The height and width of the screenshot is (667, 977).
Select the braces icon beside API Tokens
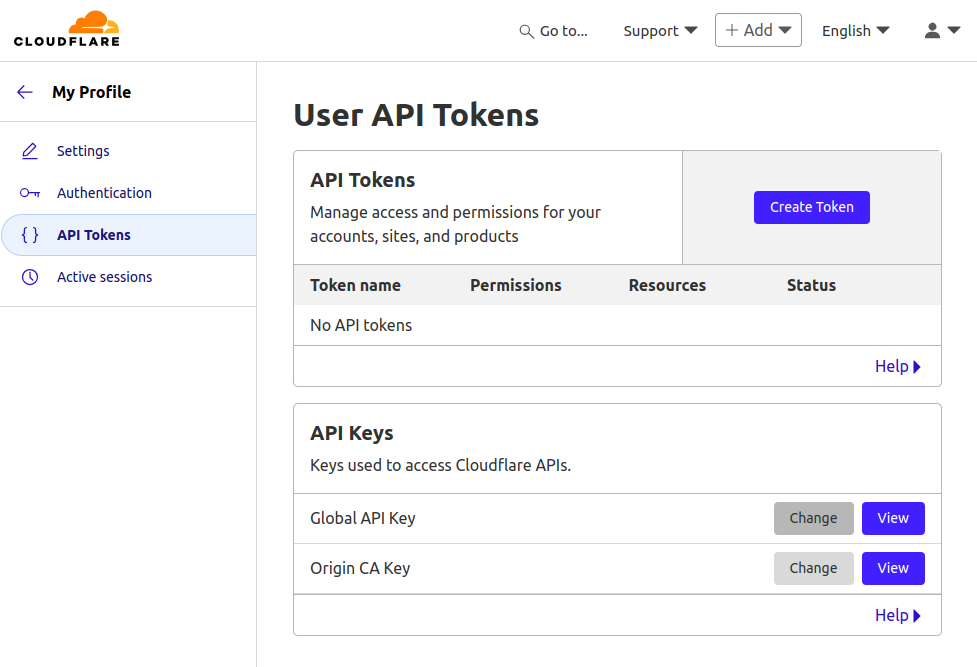[x=30, y=234]
